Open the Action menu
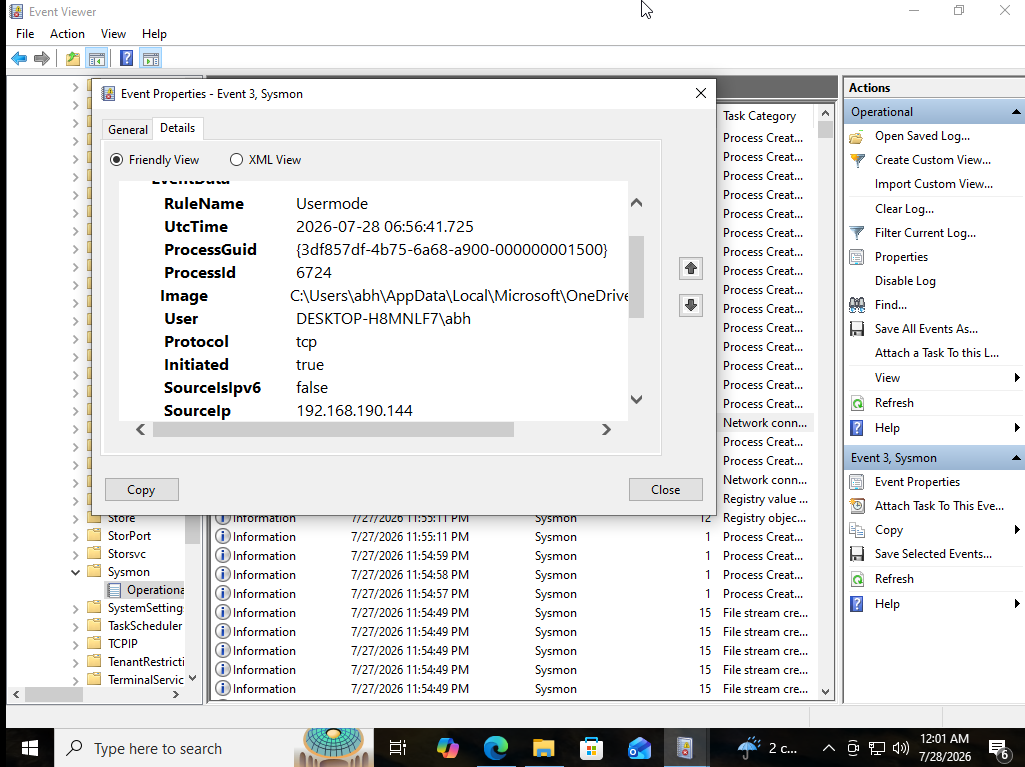This screenshot has width=1025, height=767. click(x=67, y=34)
